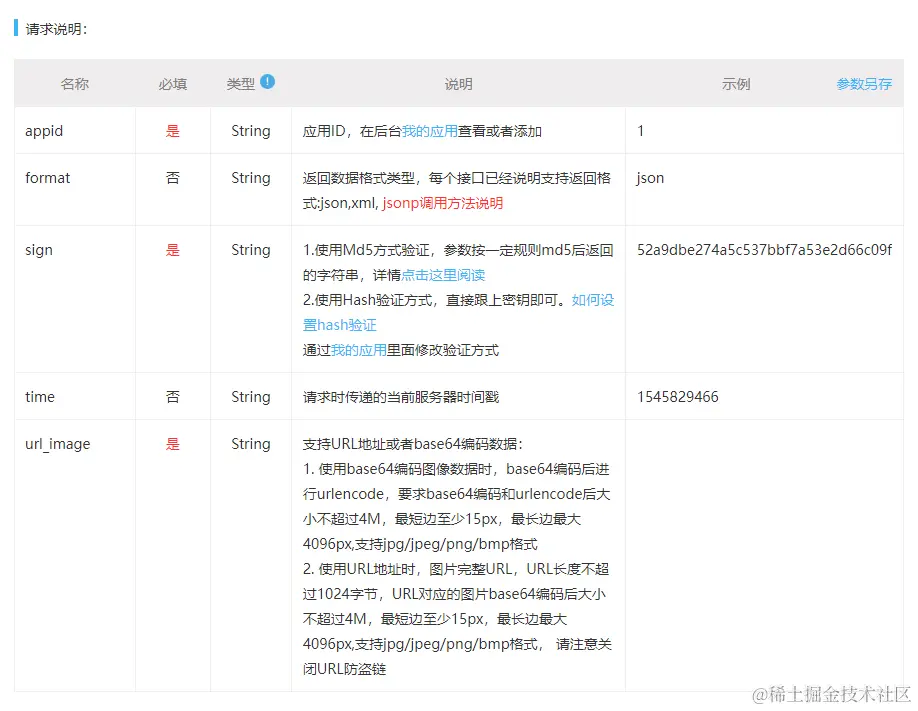Click the 示例 column header
The image size is (918, 711).
736,84
